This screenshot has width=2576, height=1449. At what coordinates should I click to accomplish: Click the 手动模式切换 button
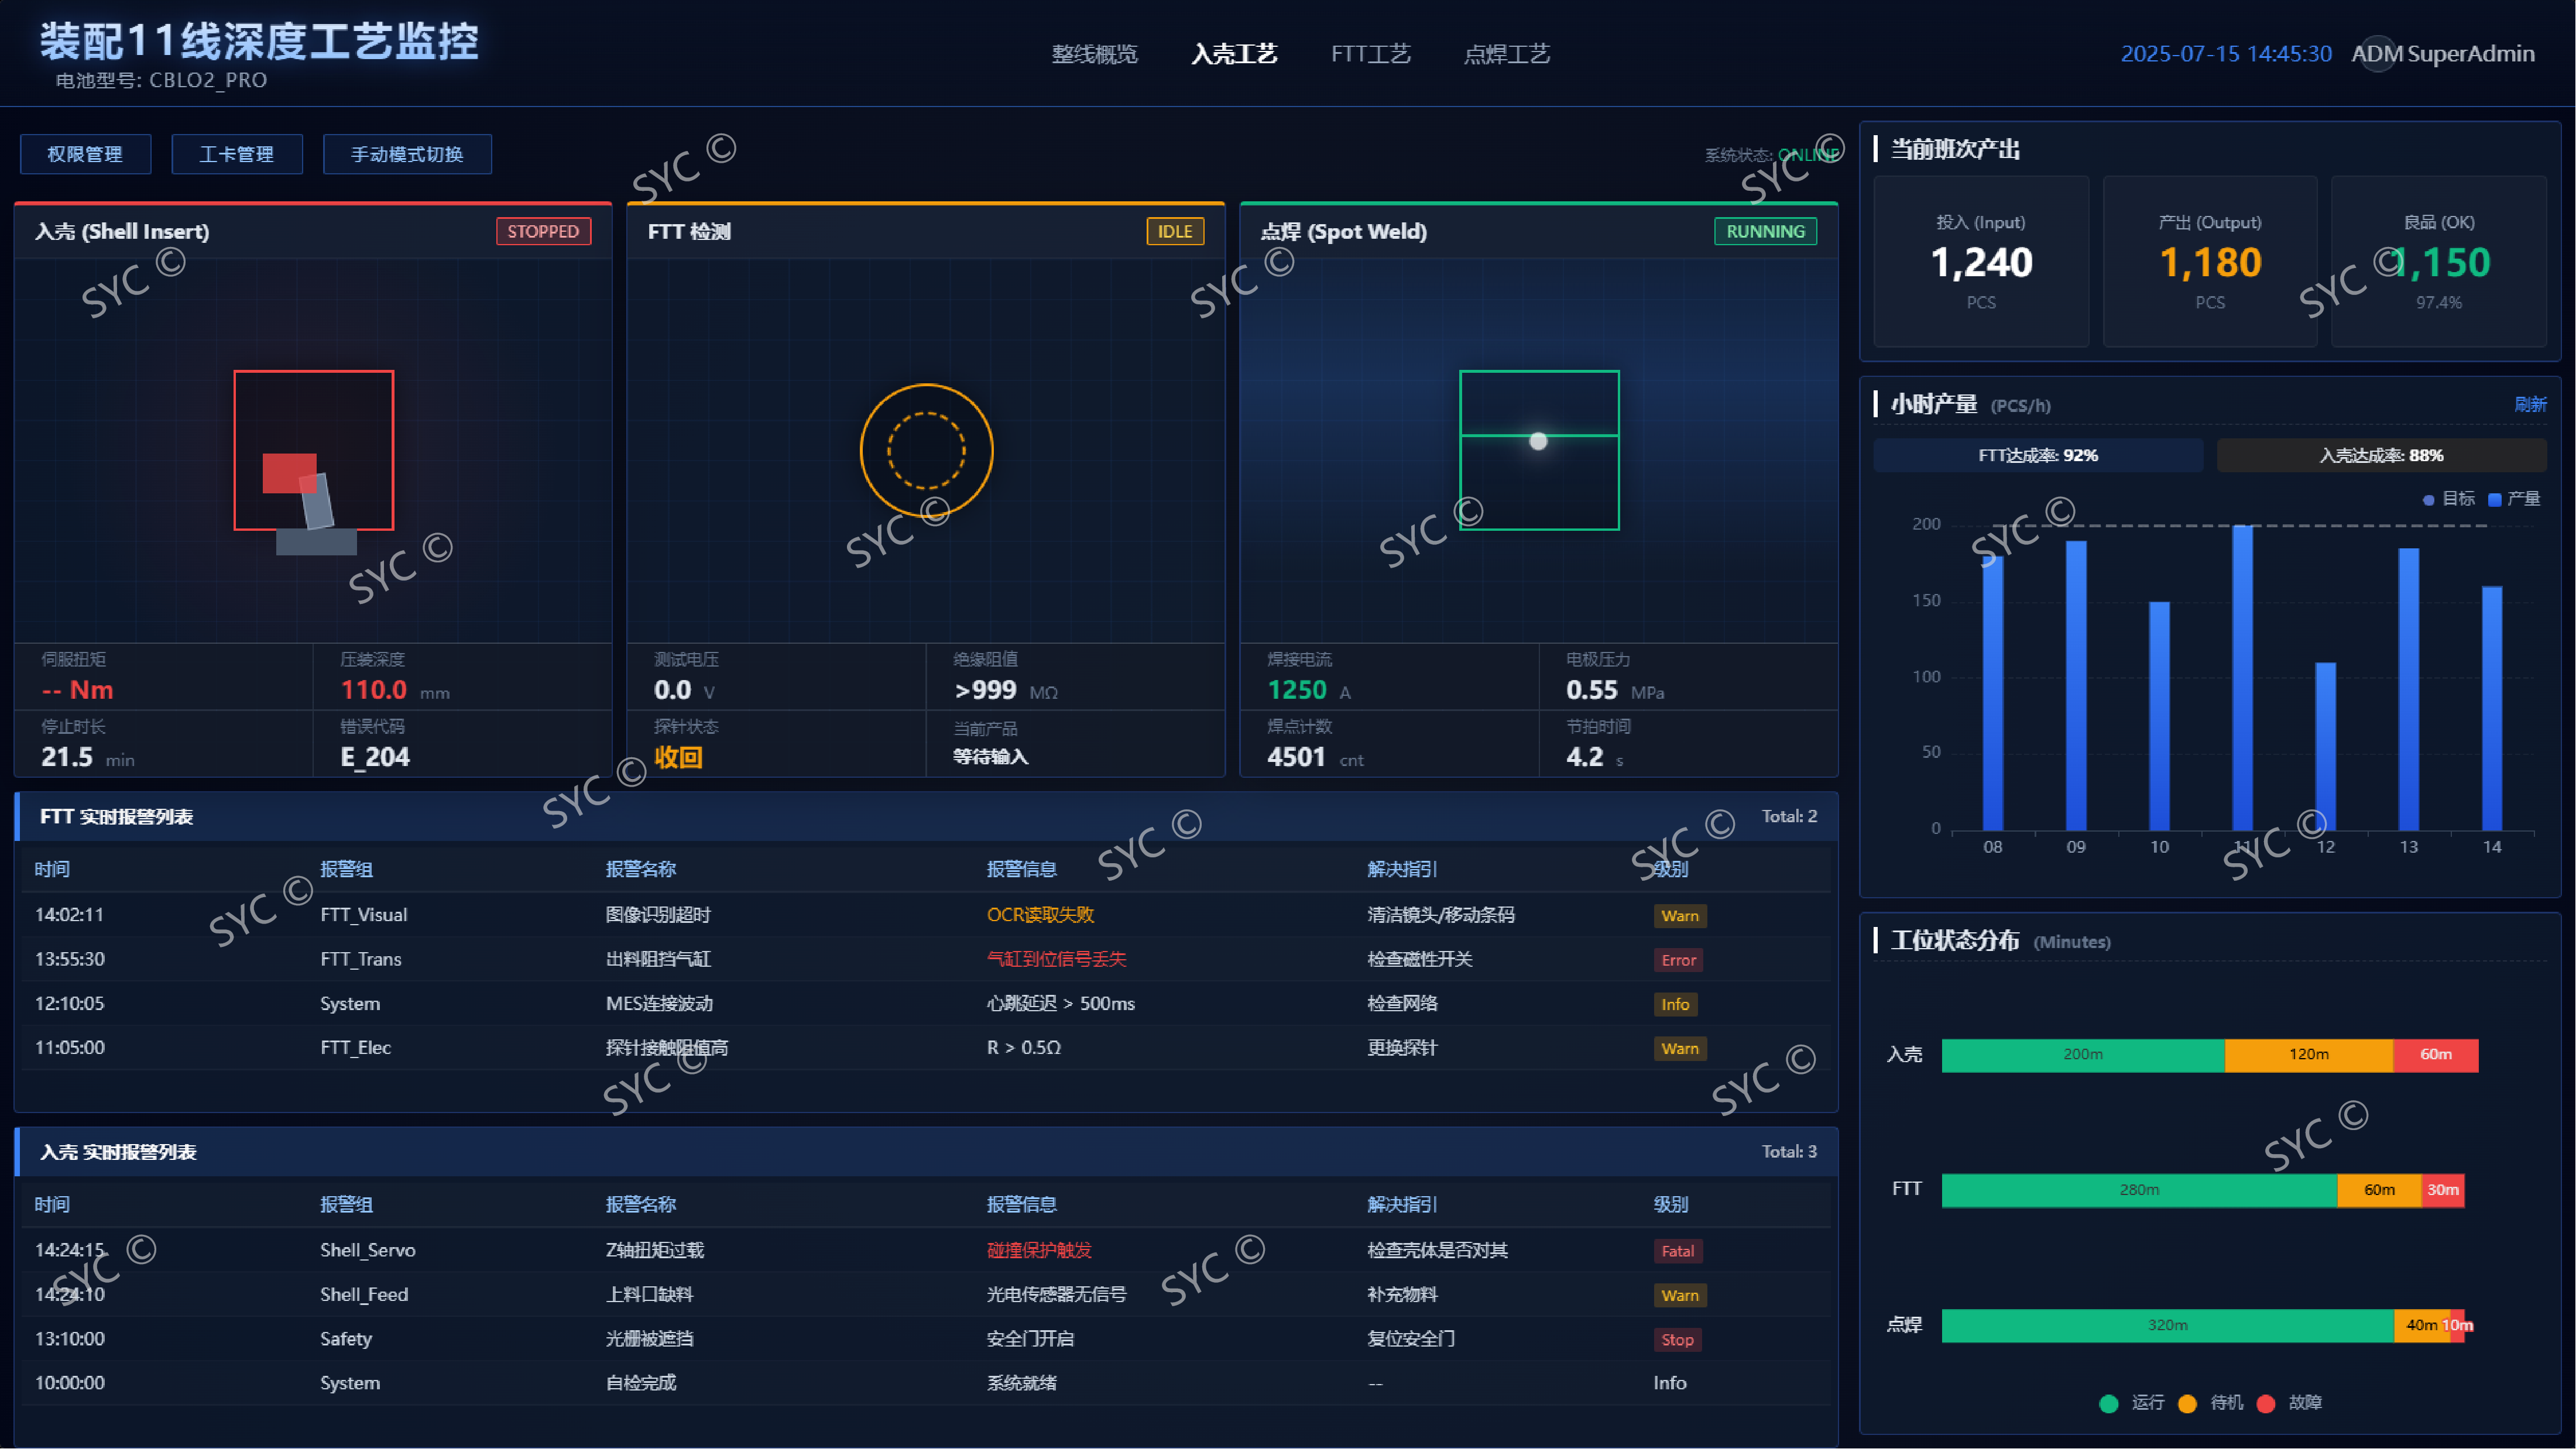tap(407, 154)
